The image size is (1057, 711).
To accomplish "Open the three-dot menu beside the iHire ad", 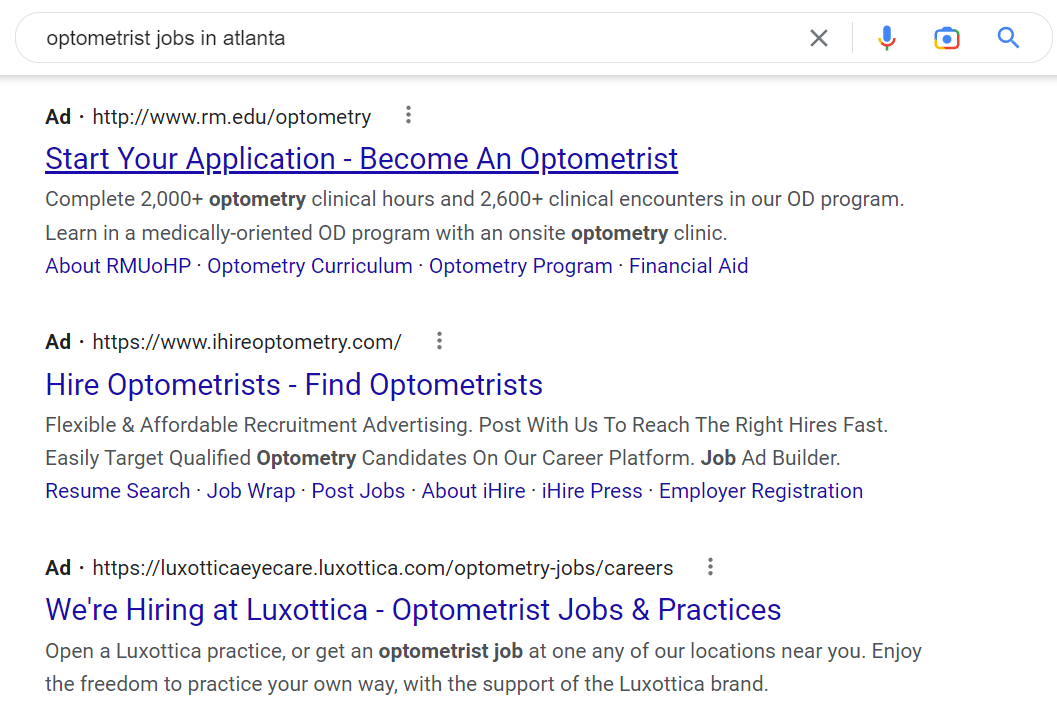I will [439, 340].
